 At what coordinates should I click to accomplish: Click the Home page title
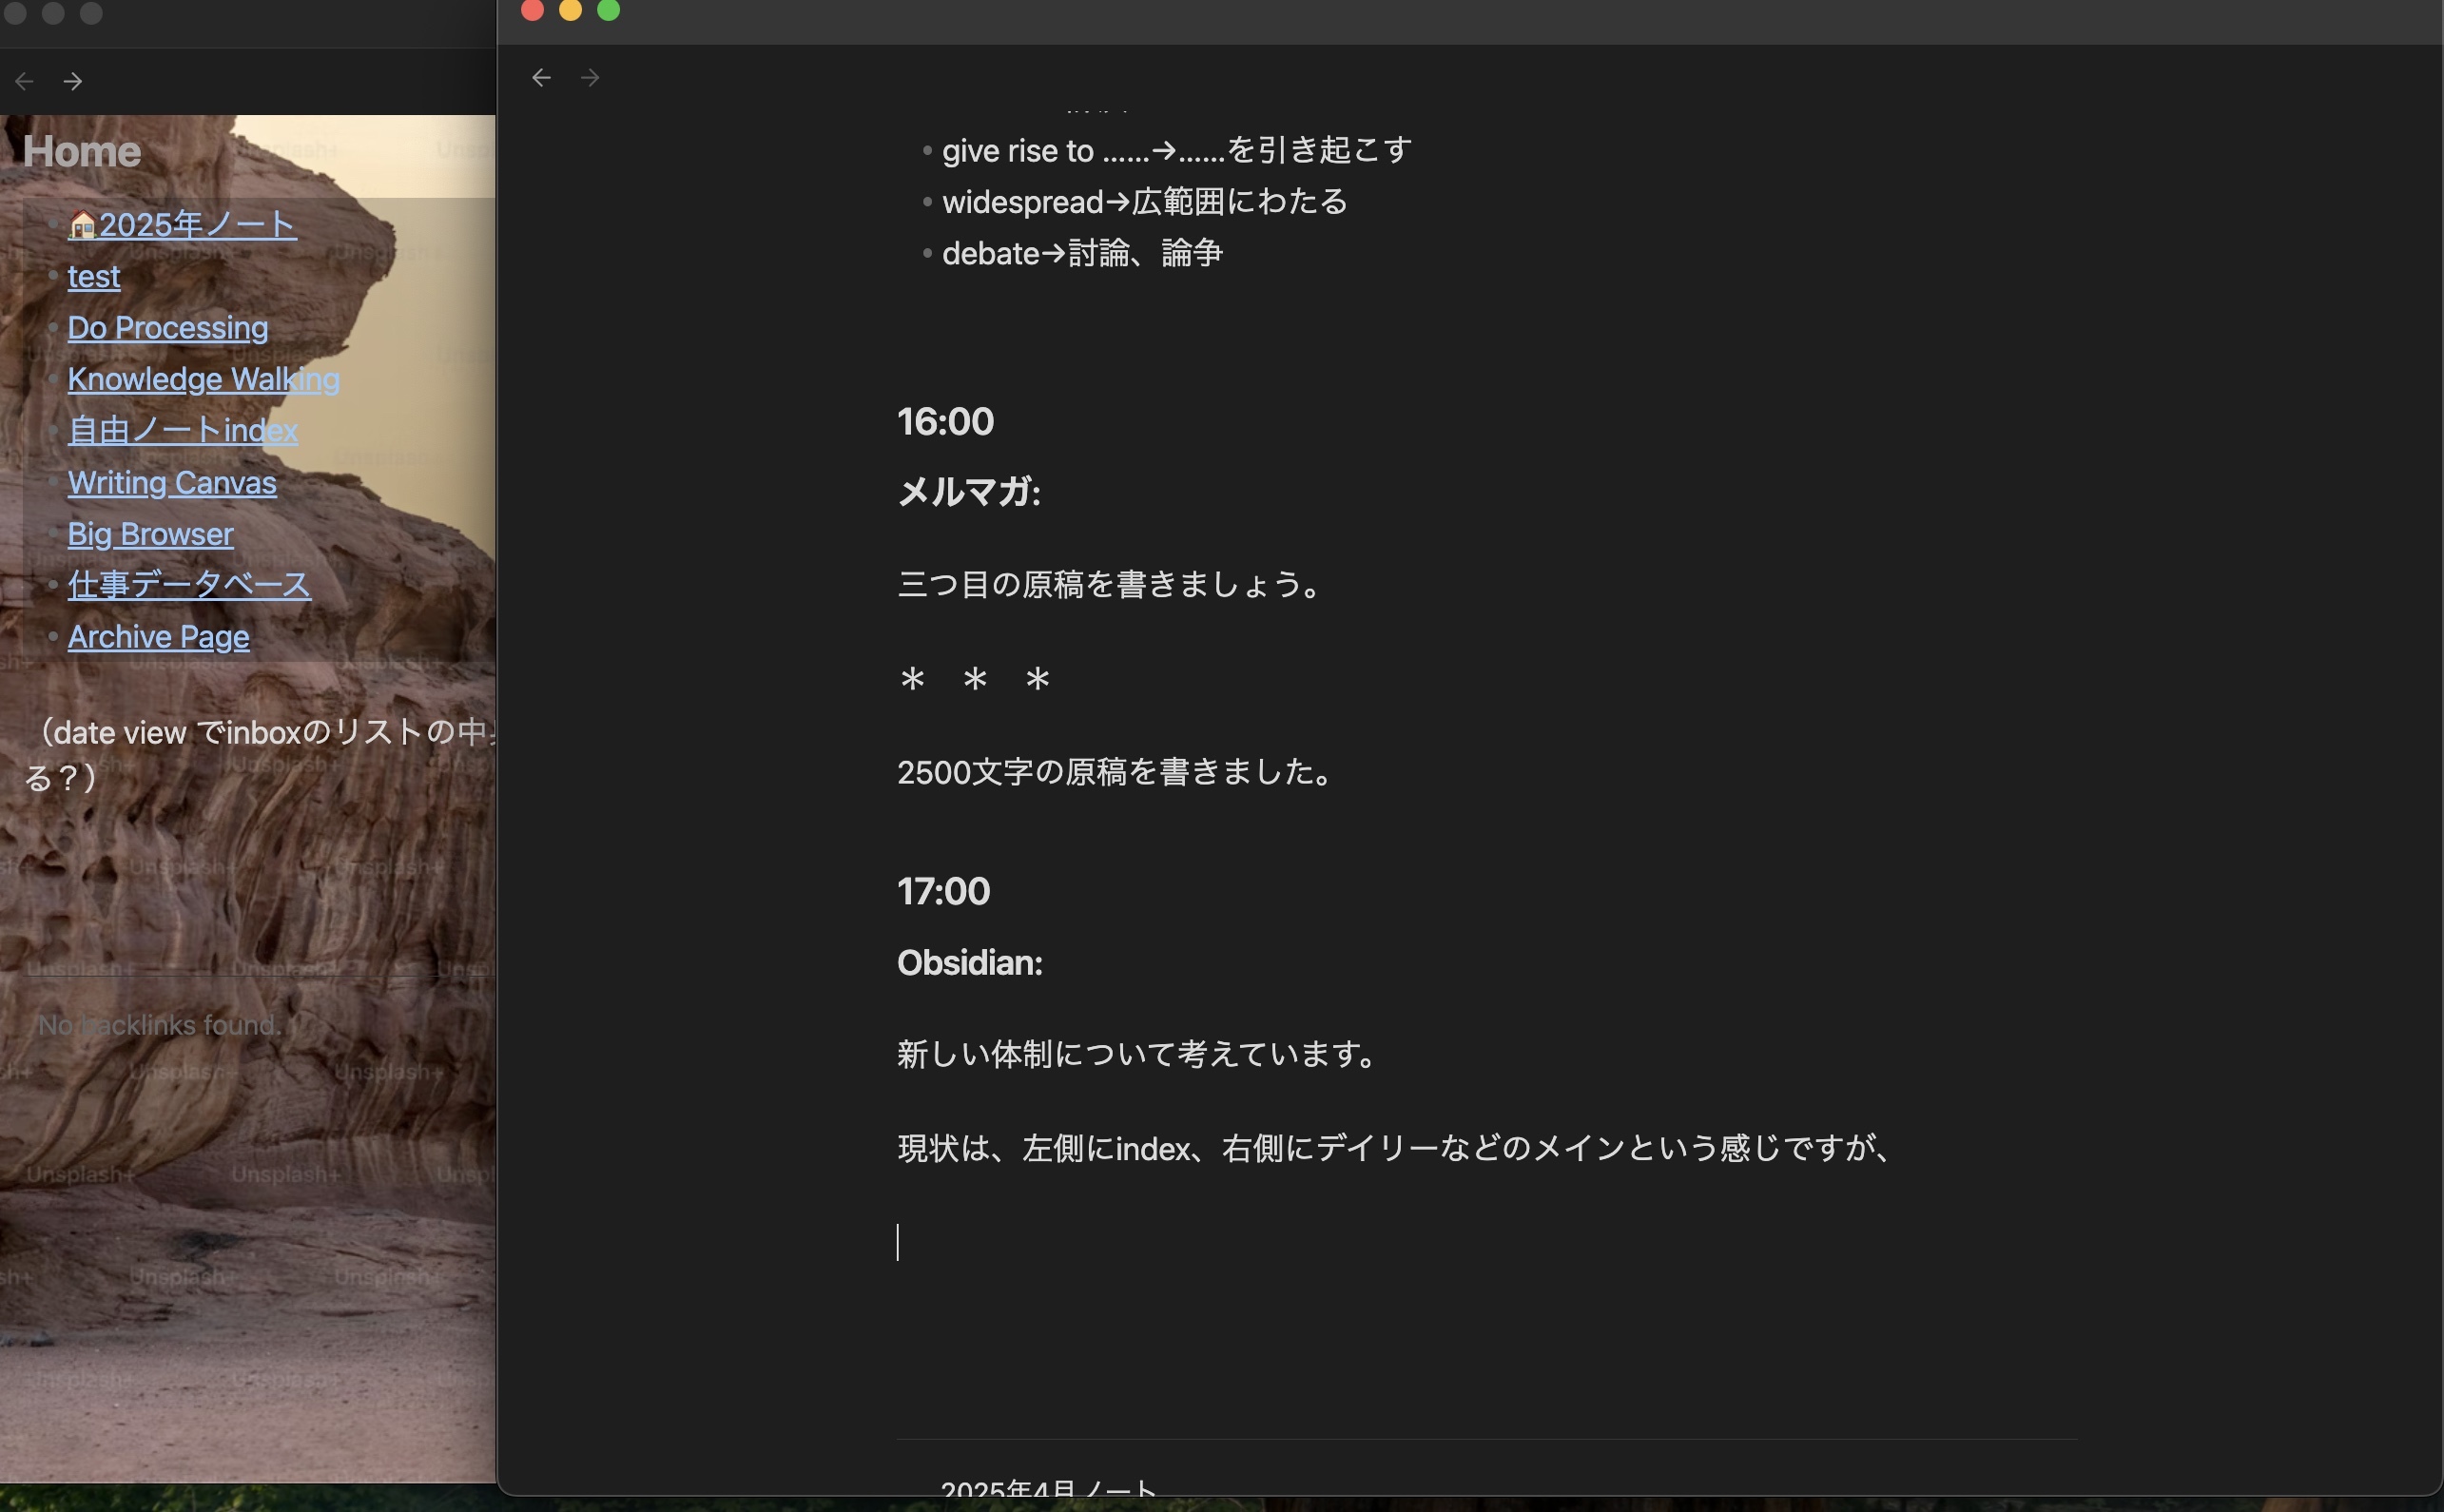point(81,150)
